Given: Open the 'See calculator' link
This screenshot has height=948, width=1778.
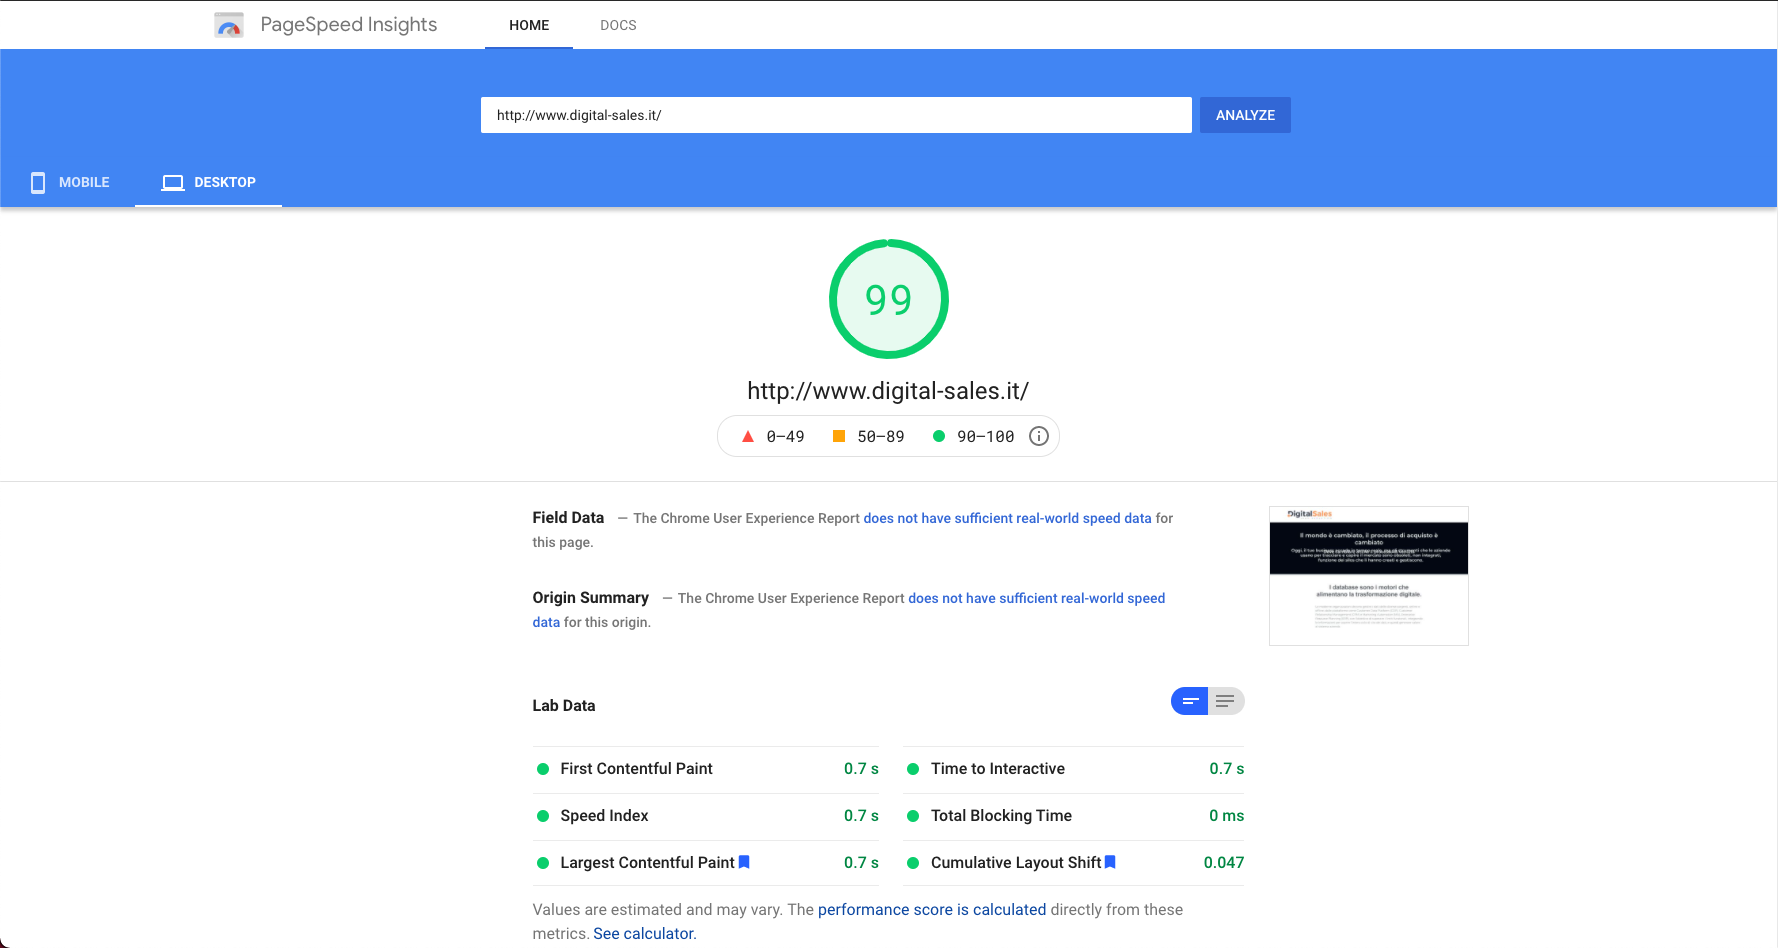Looking at the screenshot, I should (643, 934).
